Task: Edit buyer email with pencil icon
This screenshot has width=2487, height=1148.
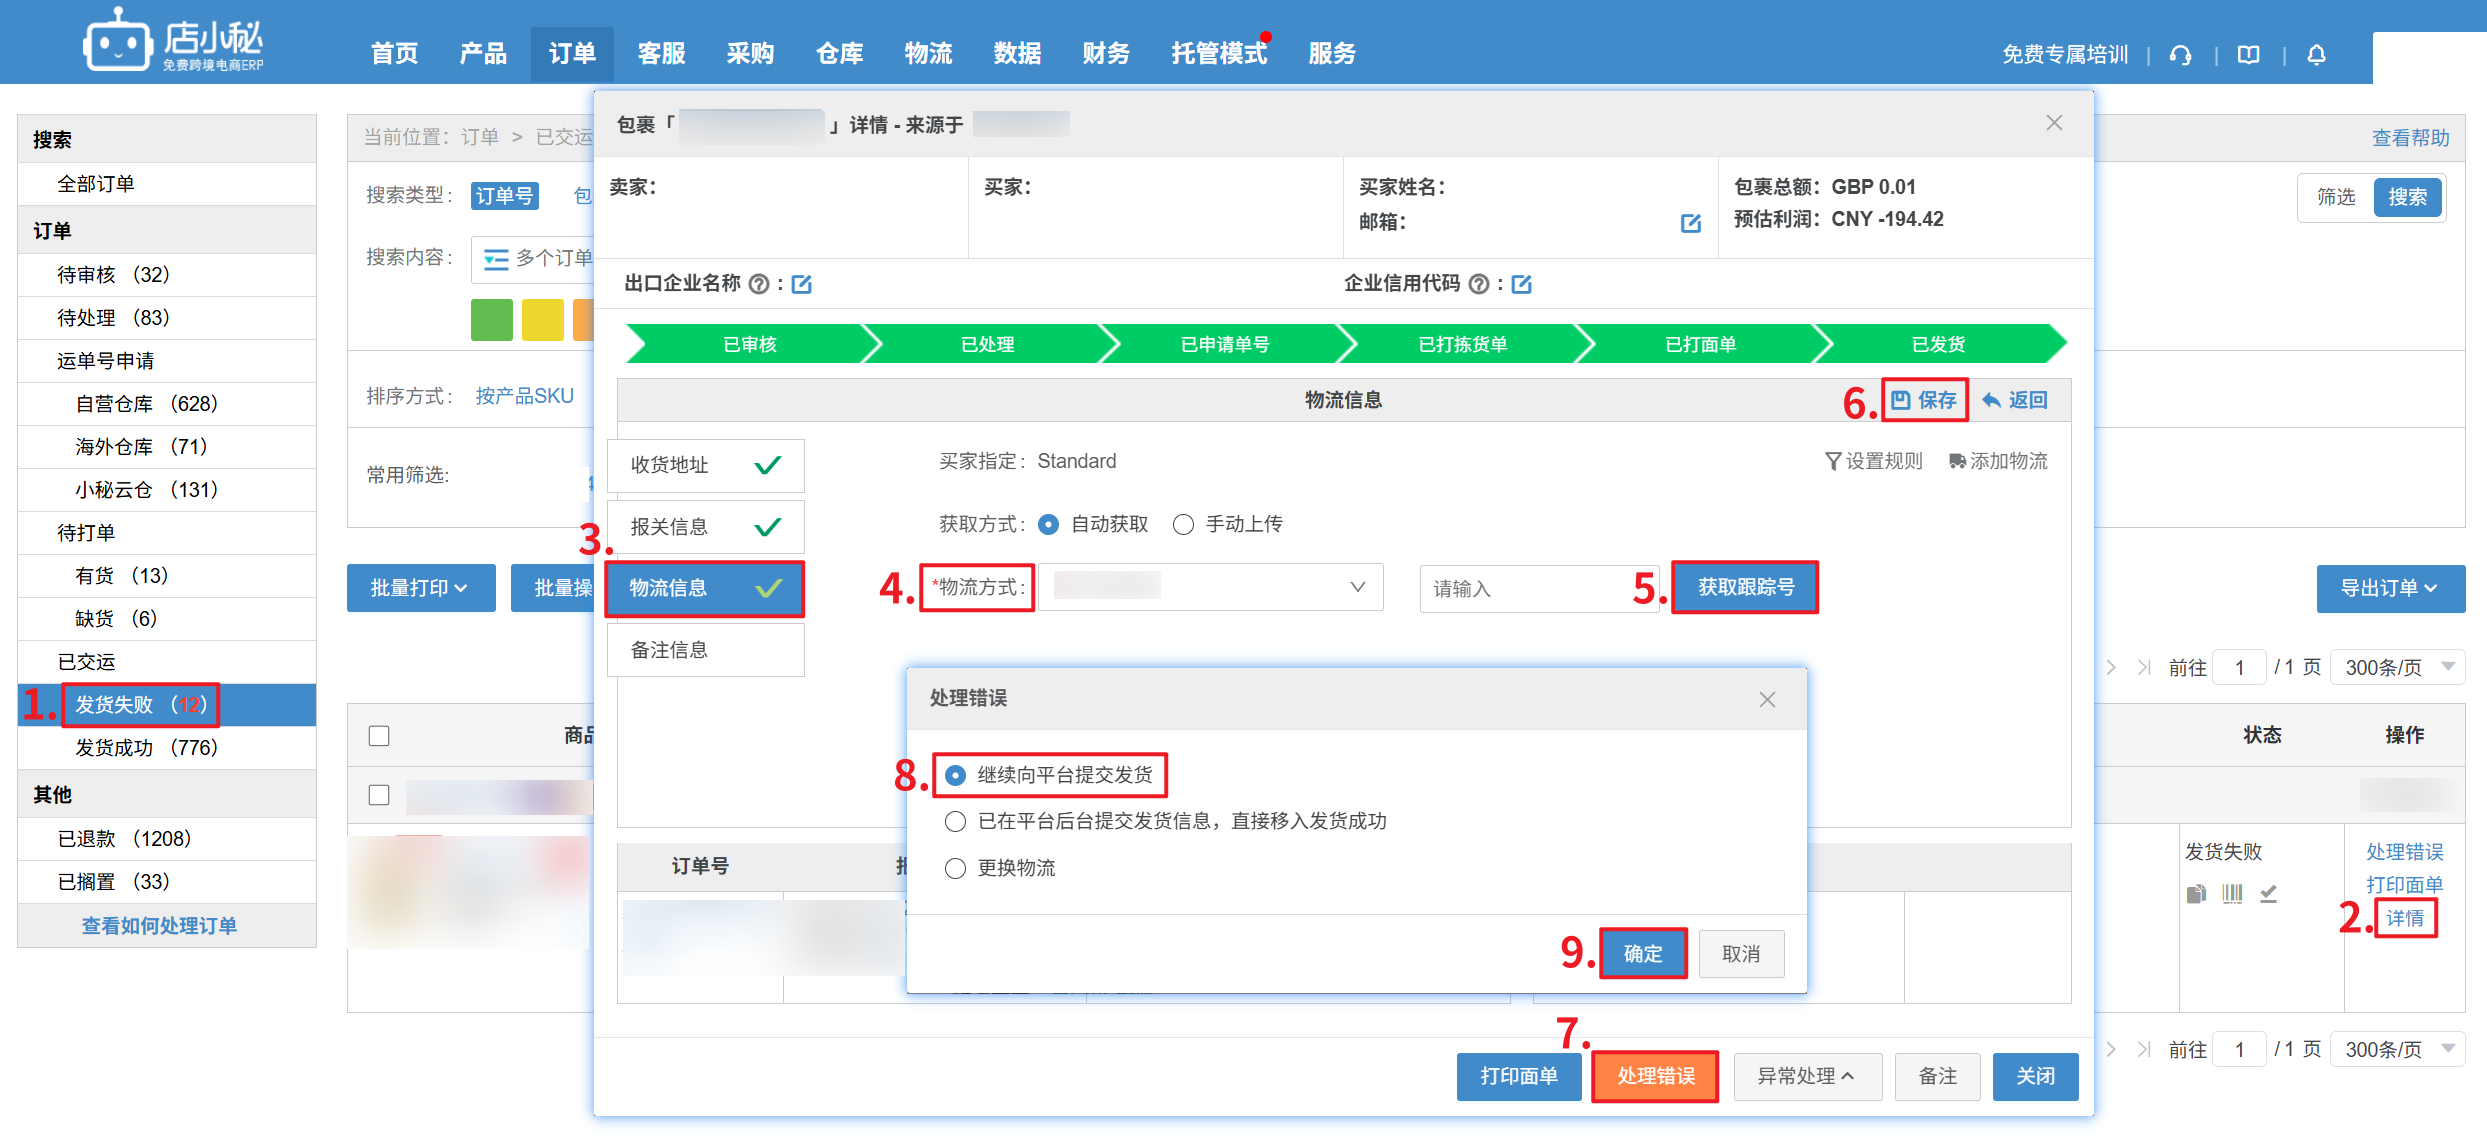Action: pyautogui.click(x=1690, y=223)
